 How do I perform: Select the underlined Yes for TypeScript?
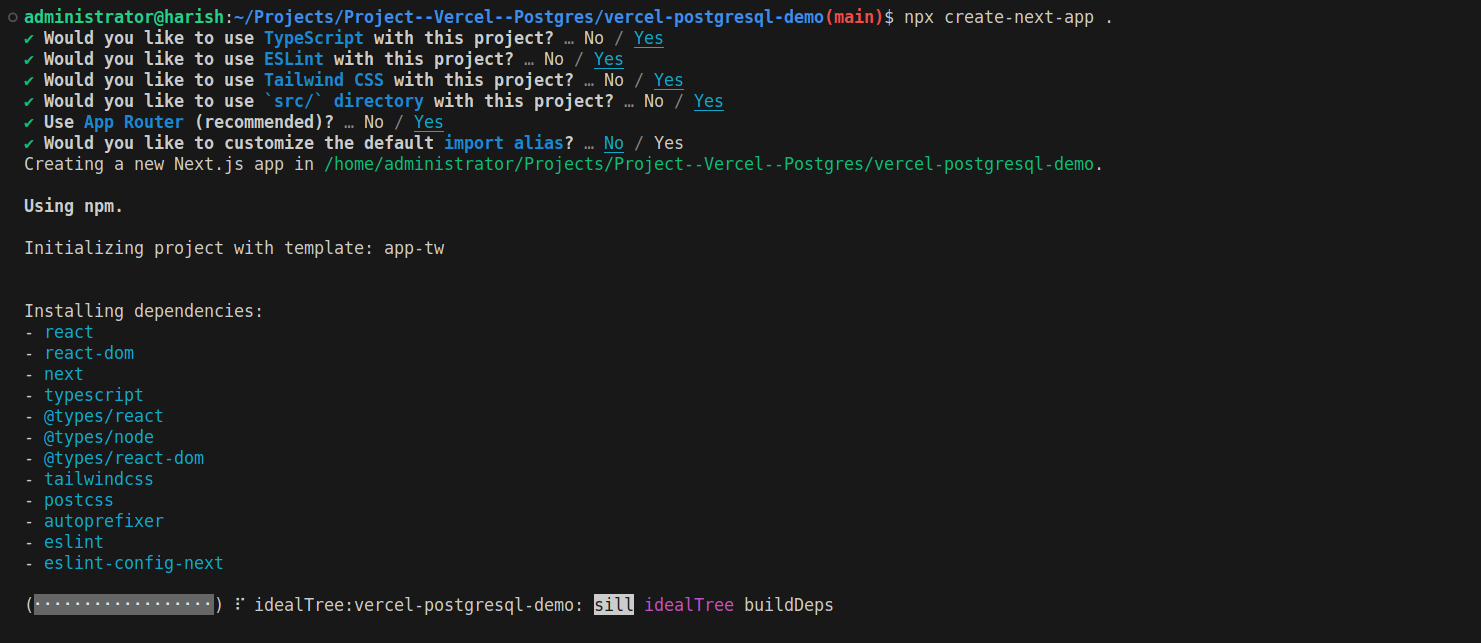click(649, 38)
